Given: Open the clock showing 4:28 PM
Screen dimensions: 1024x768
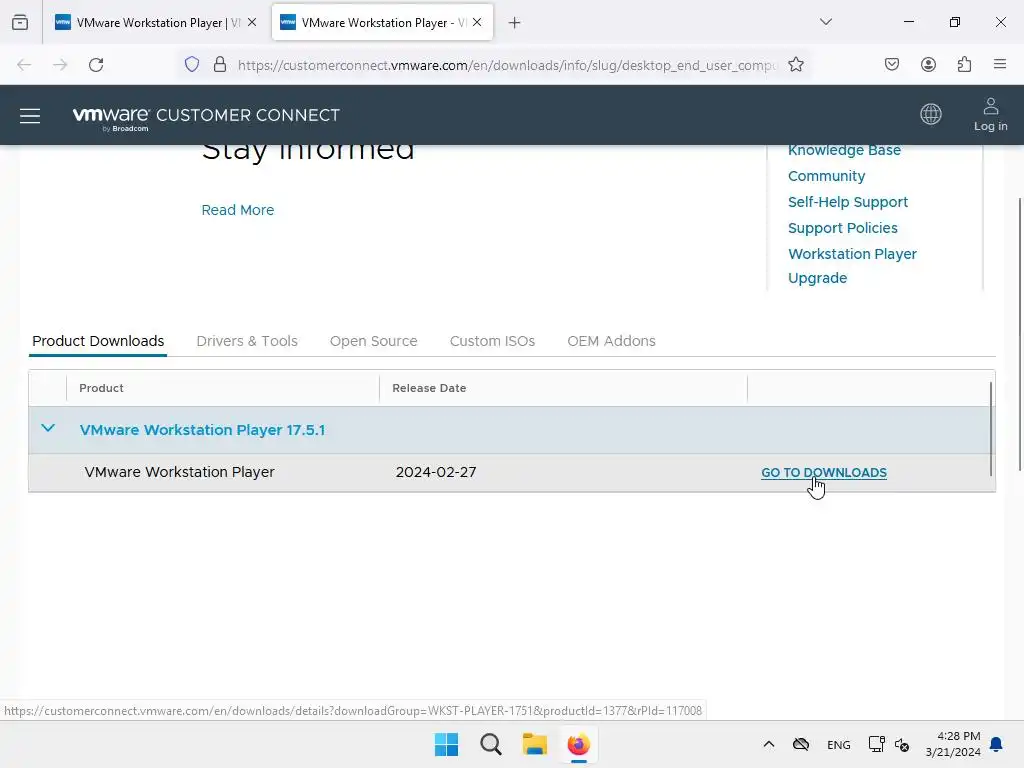Looking at the screenshot, I should pyautogui.click(x=953, y=744).
